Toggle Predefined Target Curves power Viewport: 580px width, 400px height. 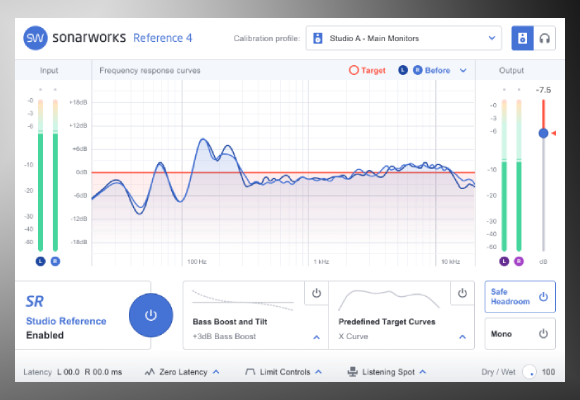462,293
